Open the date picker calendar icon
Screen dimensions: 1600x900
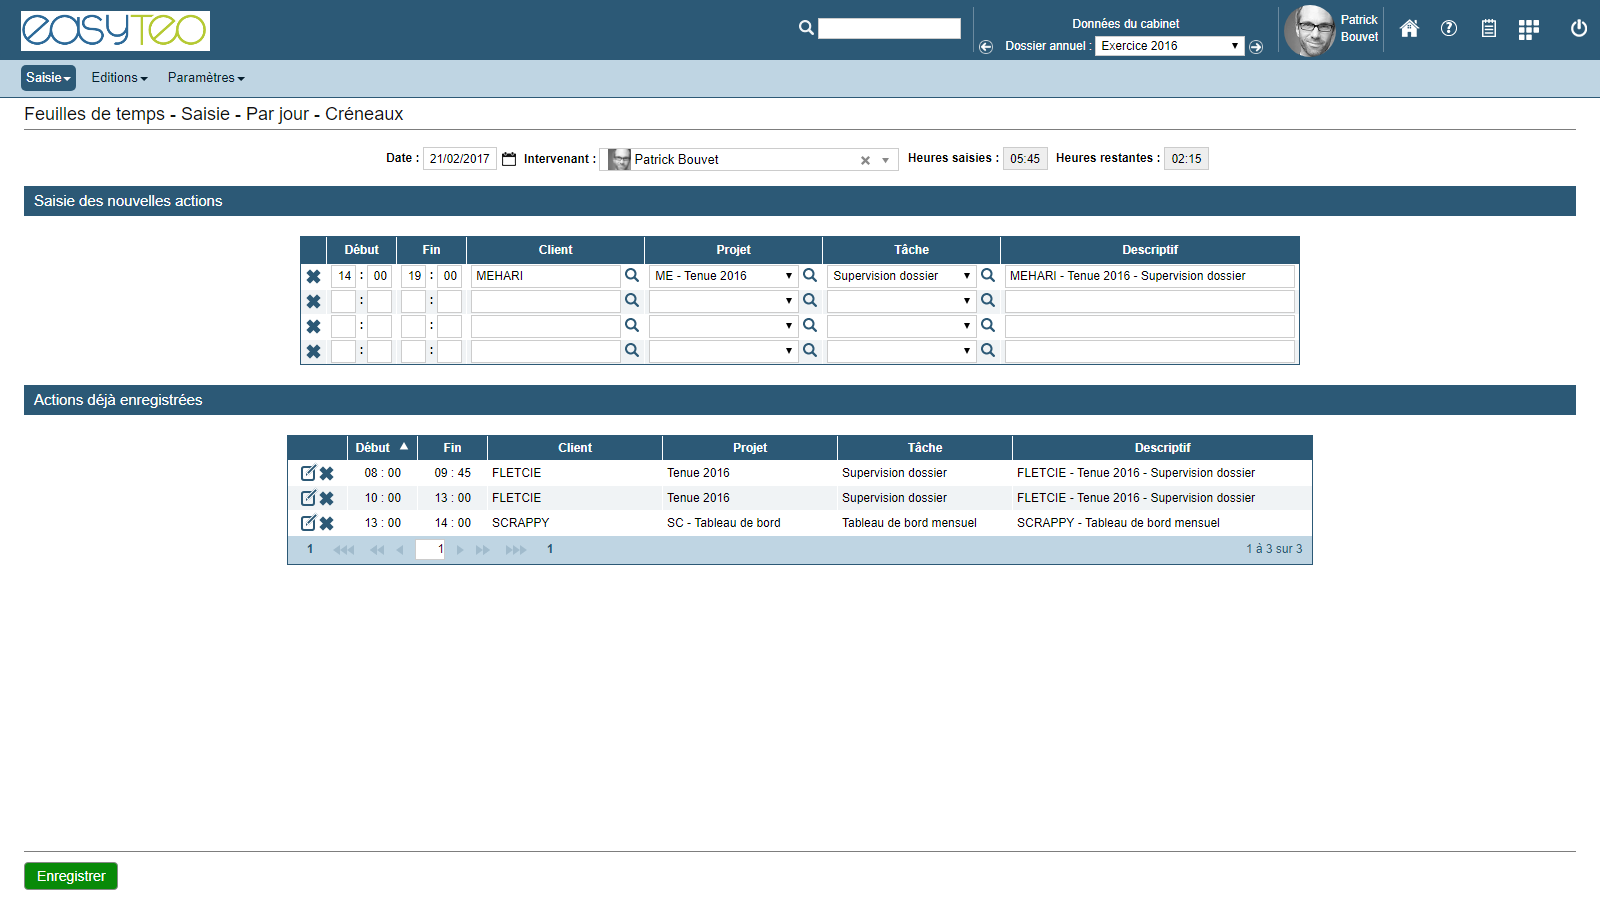pos(509,159)
